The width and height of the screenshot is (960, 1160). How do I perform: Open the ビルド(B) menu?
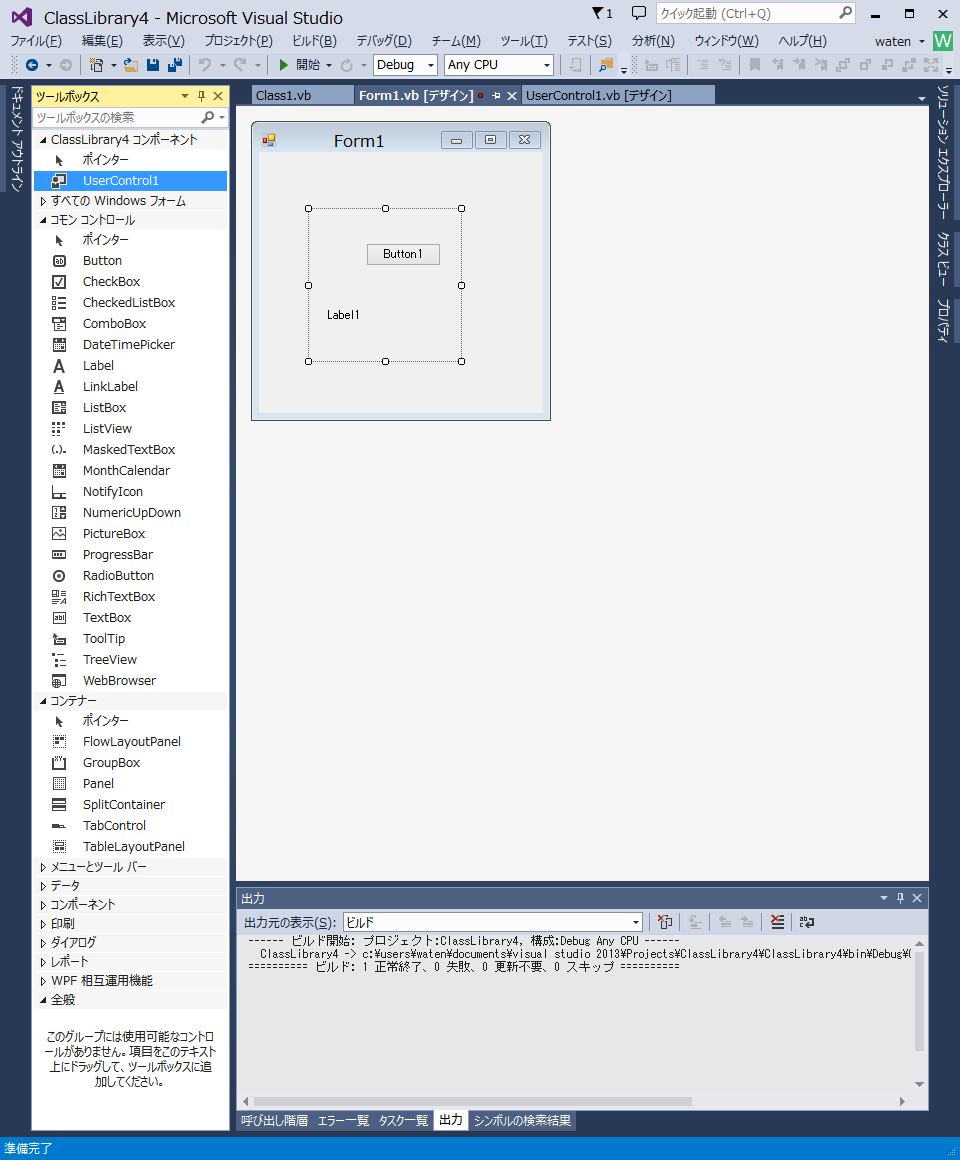click(314, 41)
